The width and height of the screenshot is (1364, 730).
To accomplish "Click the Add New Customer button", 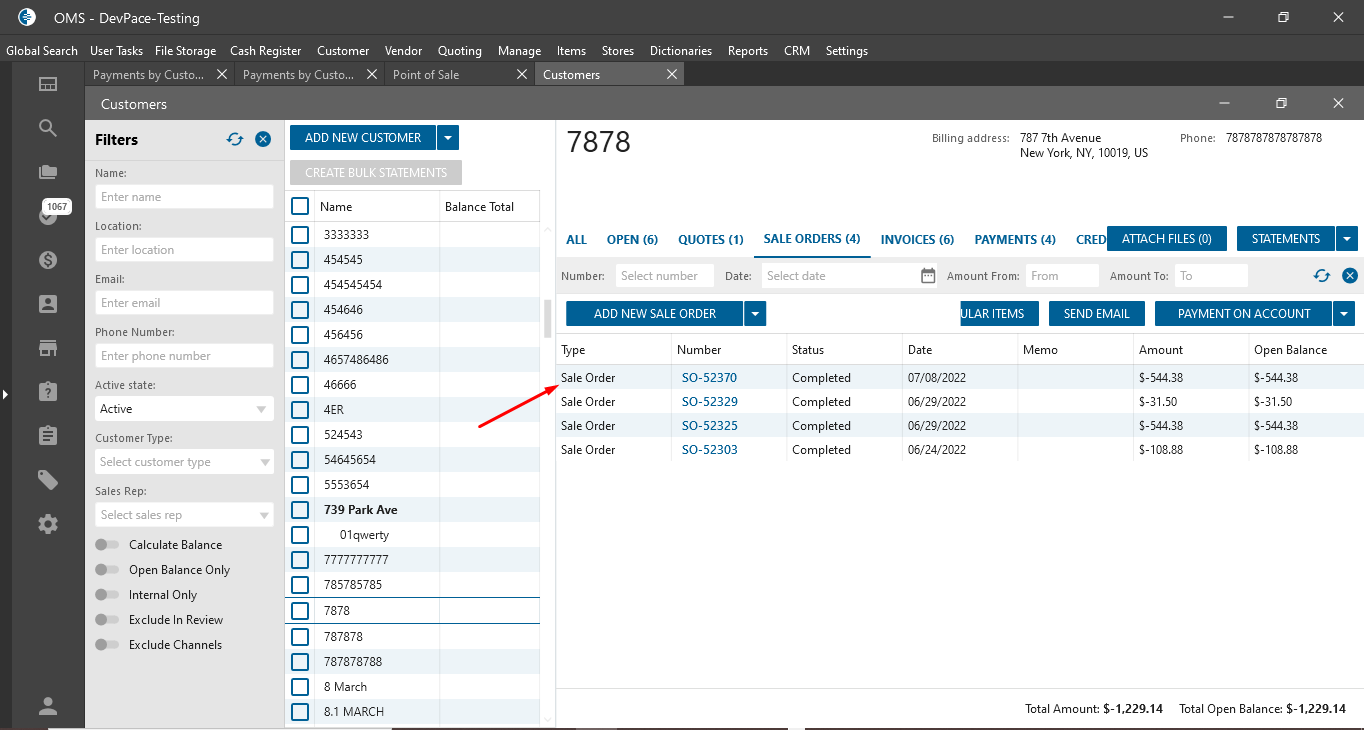I will (363, 138).
